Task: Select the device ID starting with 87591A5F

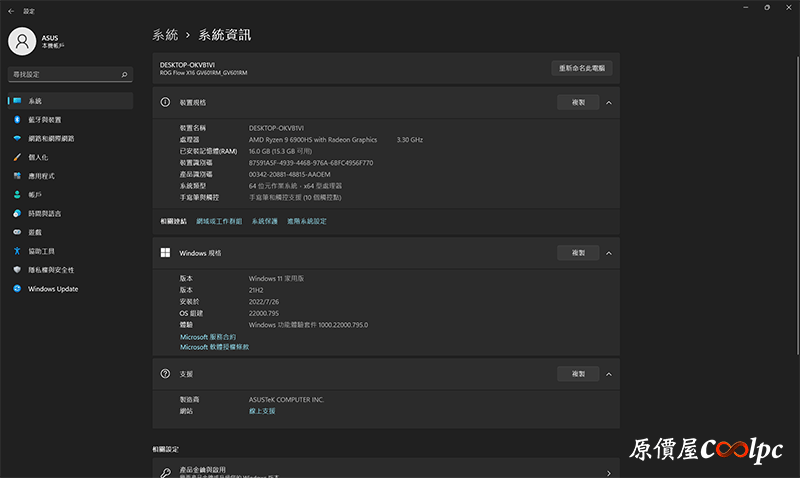Action: click(x=311, y=163)
